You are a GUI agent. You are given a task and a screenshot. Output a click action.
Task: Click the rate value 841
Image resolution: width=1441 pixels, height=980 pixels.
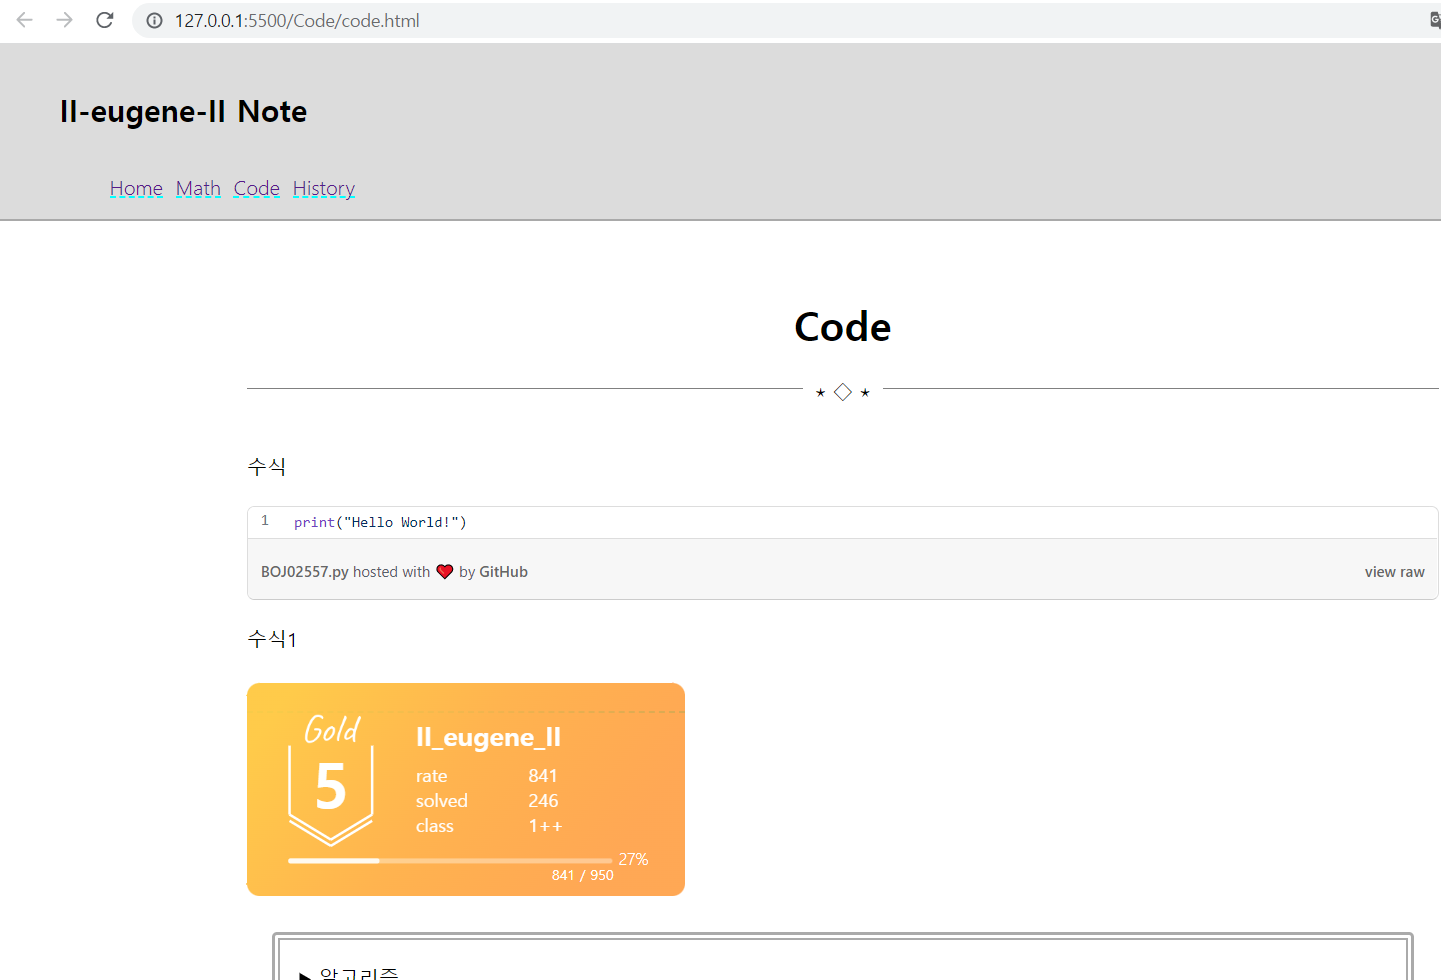[x=543, y=776]
